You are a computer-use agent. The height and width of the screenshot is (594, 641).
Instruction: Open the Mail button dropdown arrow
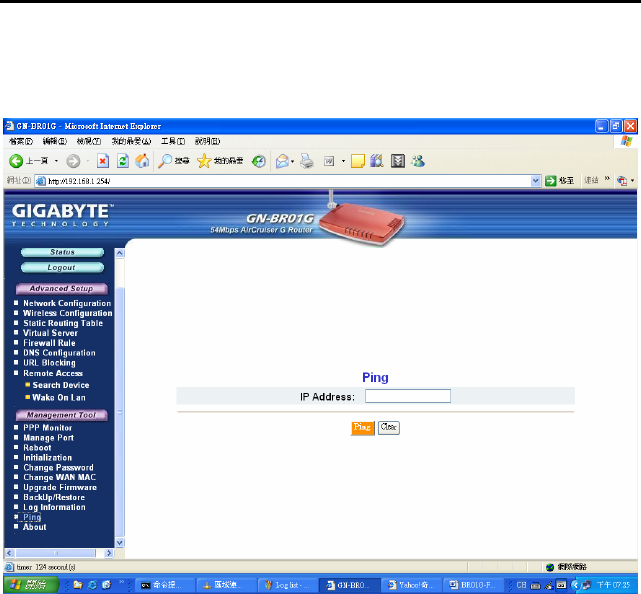coord(293,161)
